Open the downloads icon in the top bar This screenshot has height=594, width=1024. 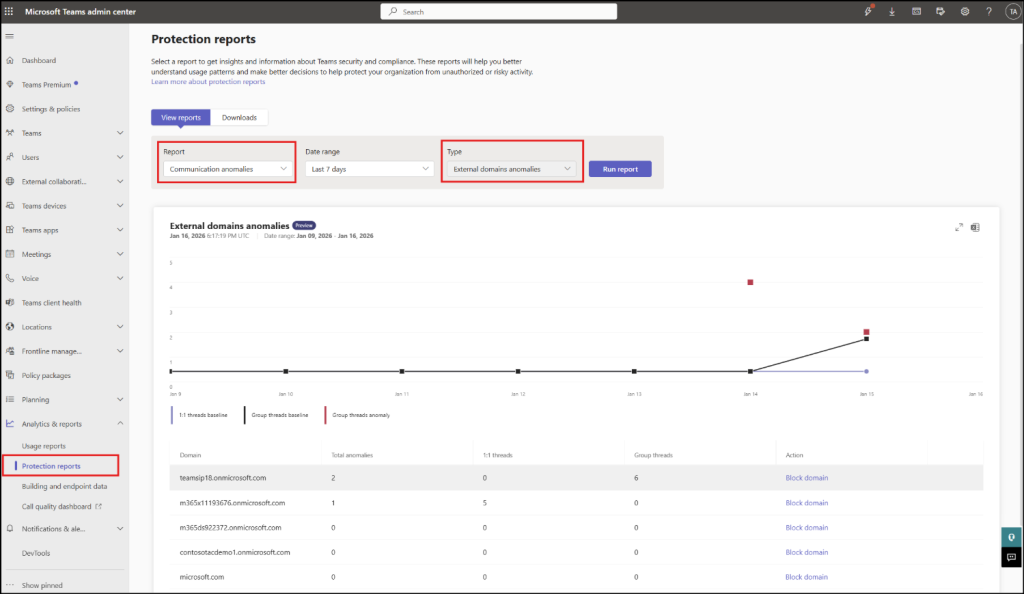(891, 11)
